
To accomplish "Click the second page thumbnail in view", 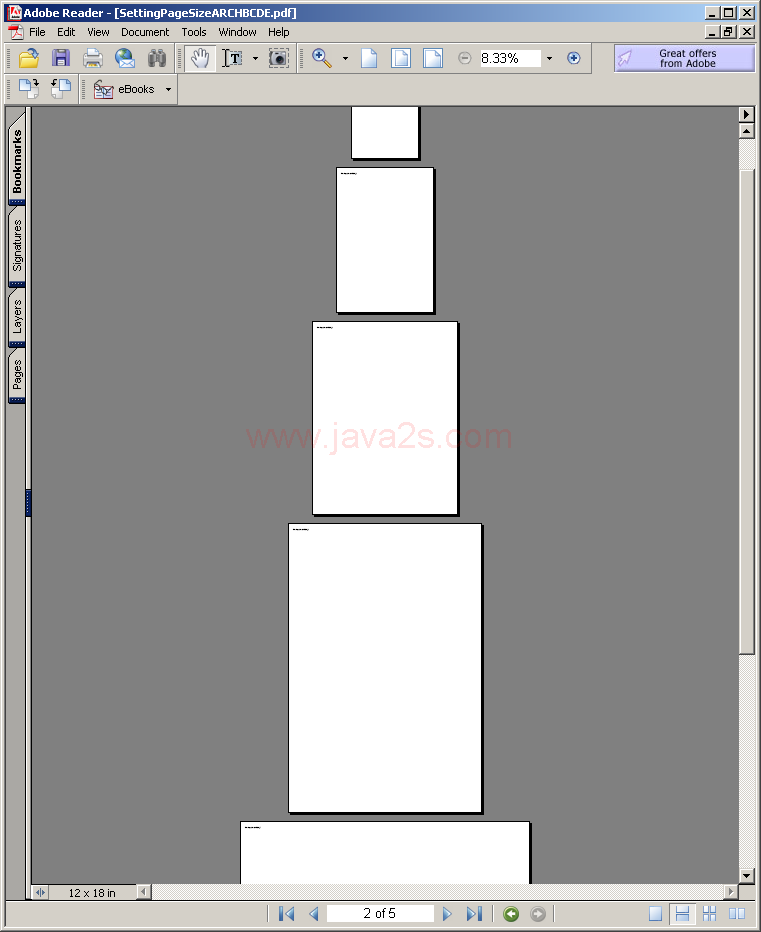I will (x=385, y=240).
